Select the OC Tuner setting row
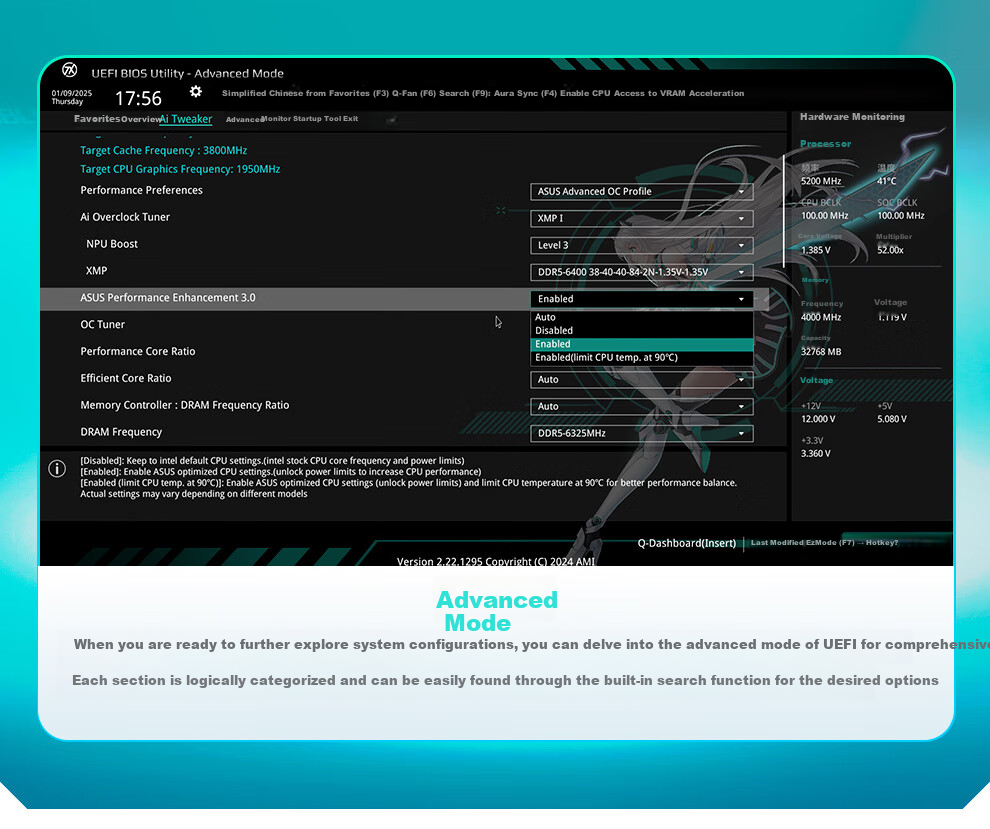The image size is (990, 829). point(404,325)
